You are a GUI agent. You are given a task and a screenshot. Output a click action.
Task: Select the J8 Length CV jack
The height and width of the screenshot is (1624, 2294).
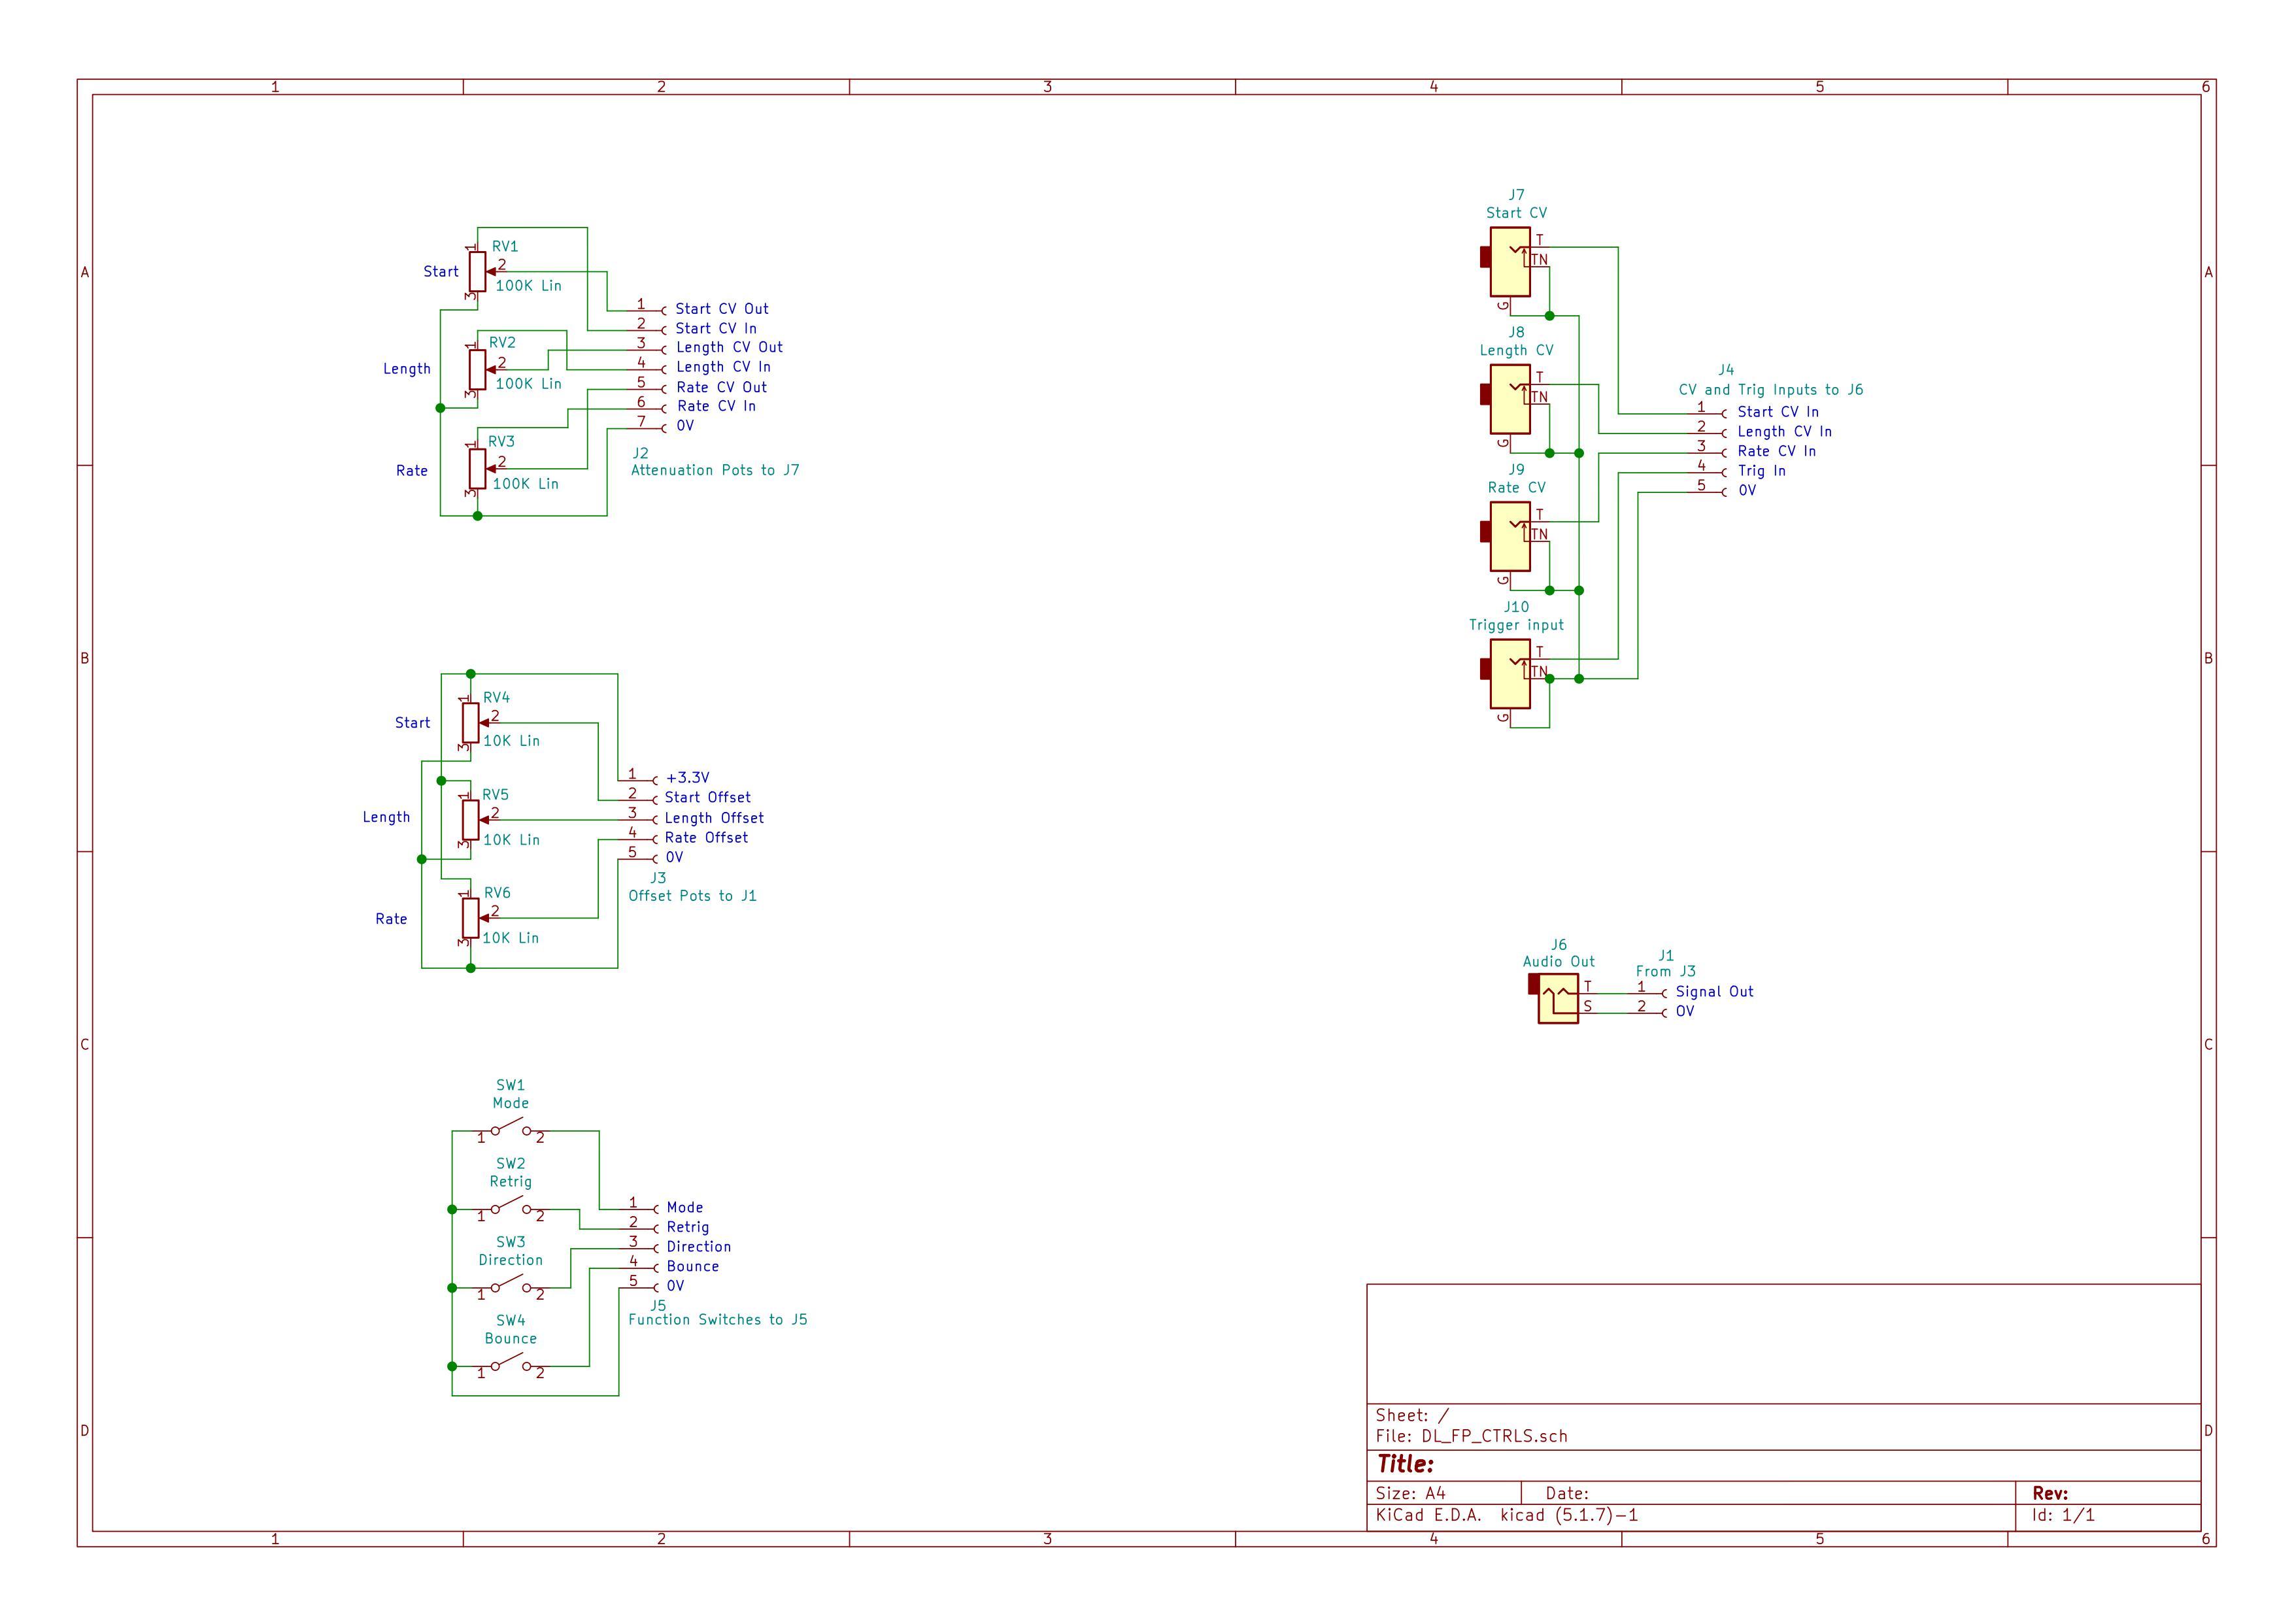tap(1509, 399)
